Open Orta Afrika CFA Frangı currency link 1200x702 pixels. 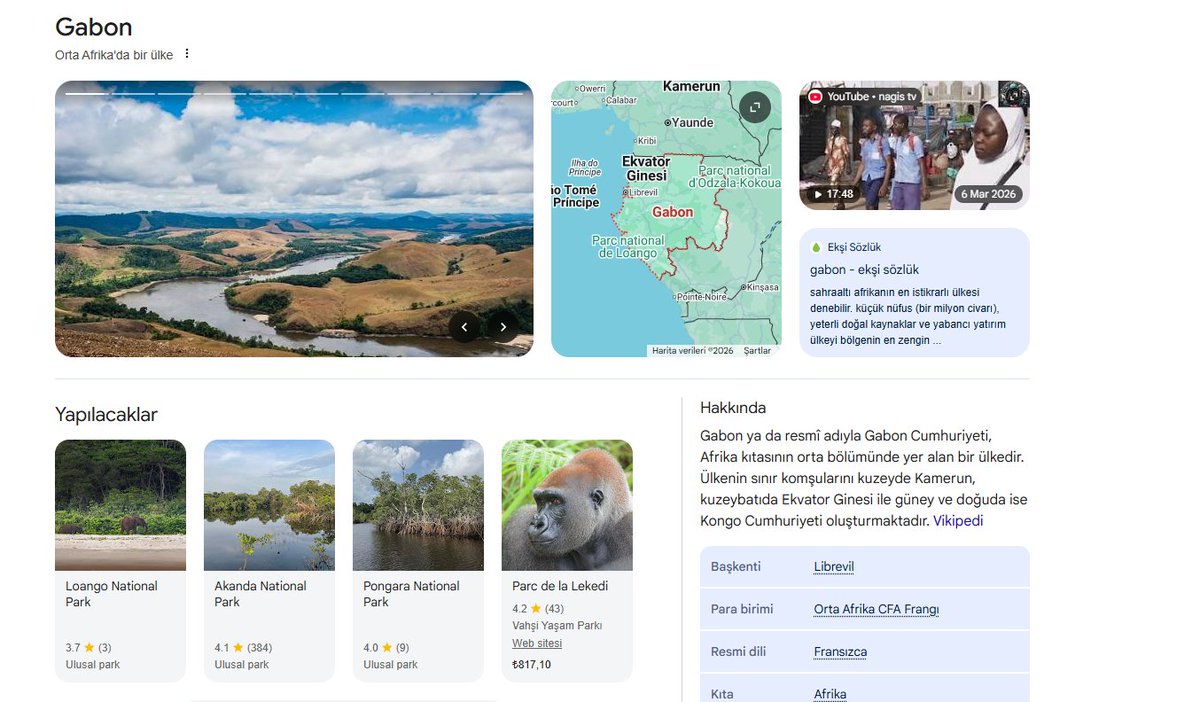(876, 609)
